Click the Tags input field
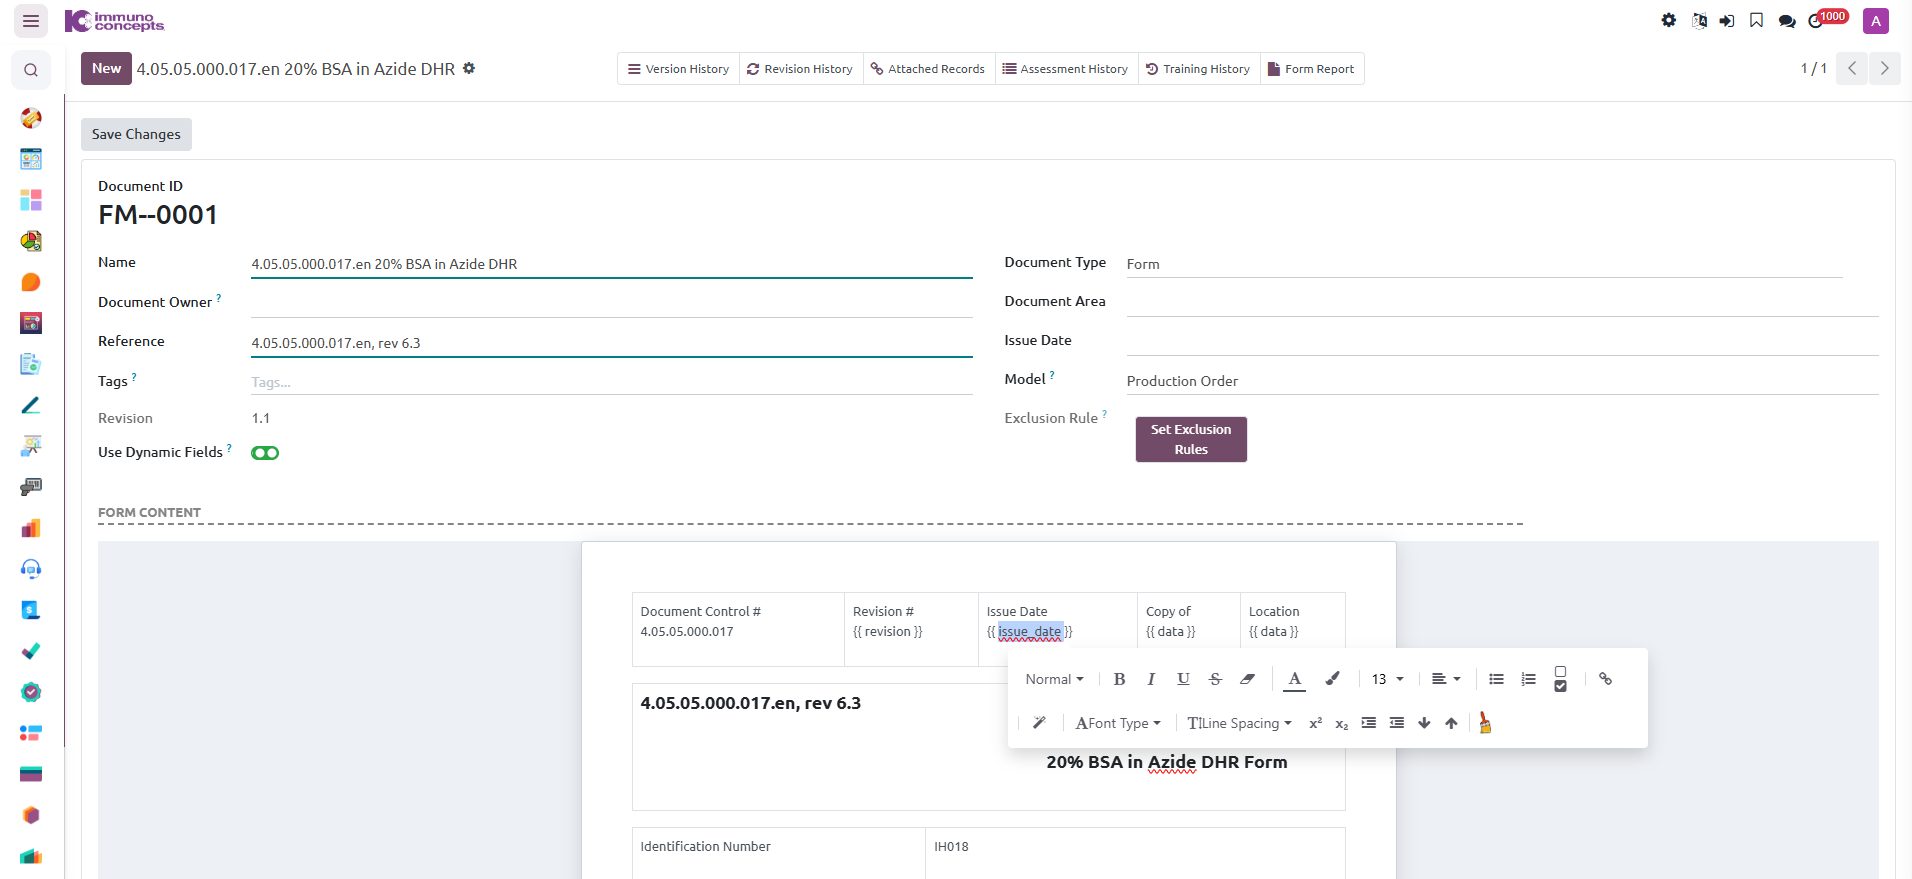The image size is (1912, 879). (611, 382)
